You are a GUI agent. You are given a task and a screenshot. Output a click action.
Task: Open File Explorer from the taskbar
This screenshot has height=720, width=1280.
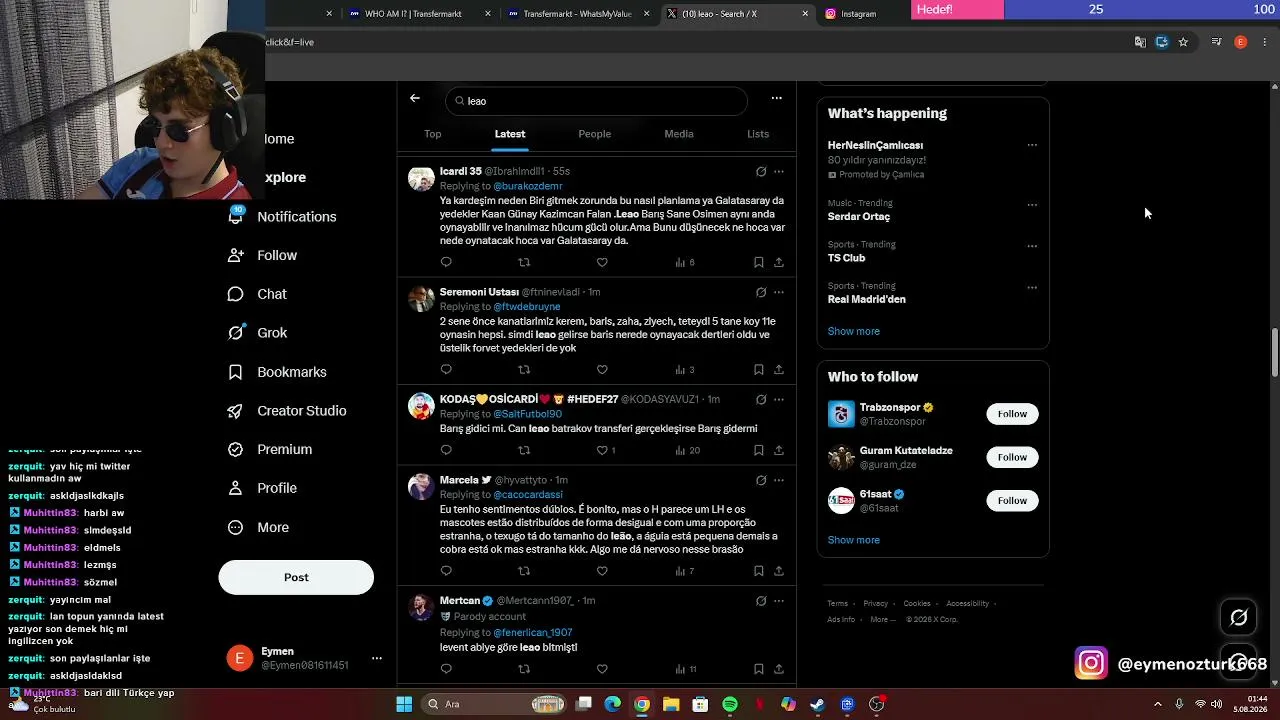(x=671, y=704)
